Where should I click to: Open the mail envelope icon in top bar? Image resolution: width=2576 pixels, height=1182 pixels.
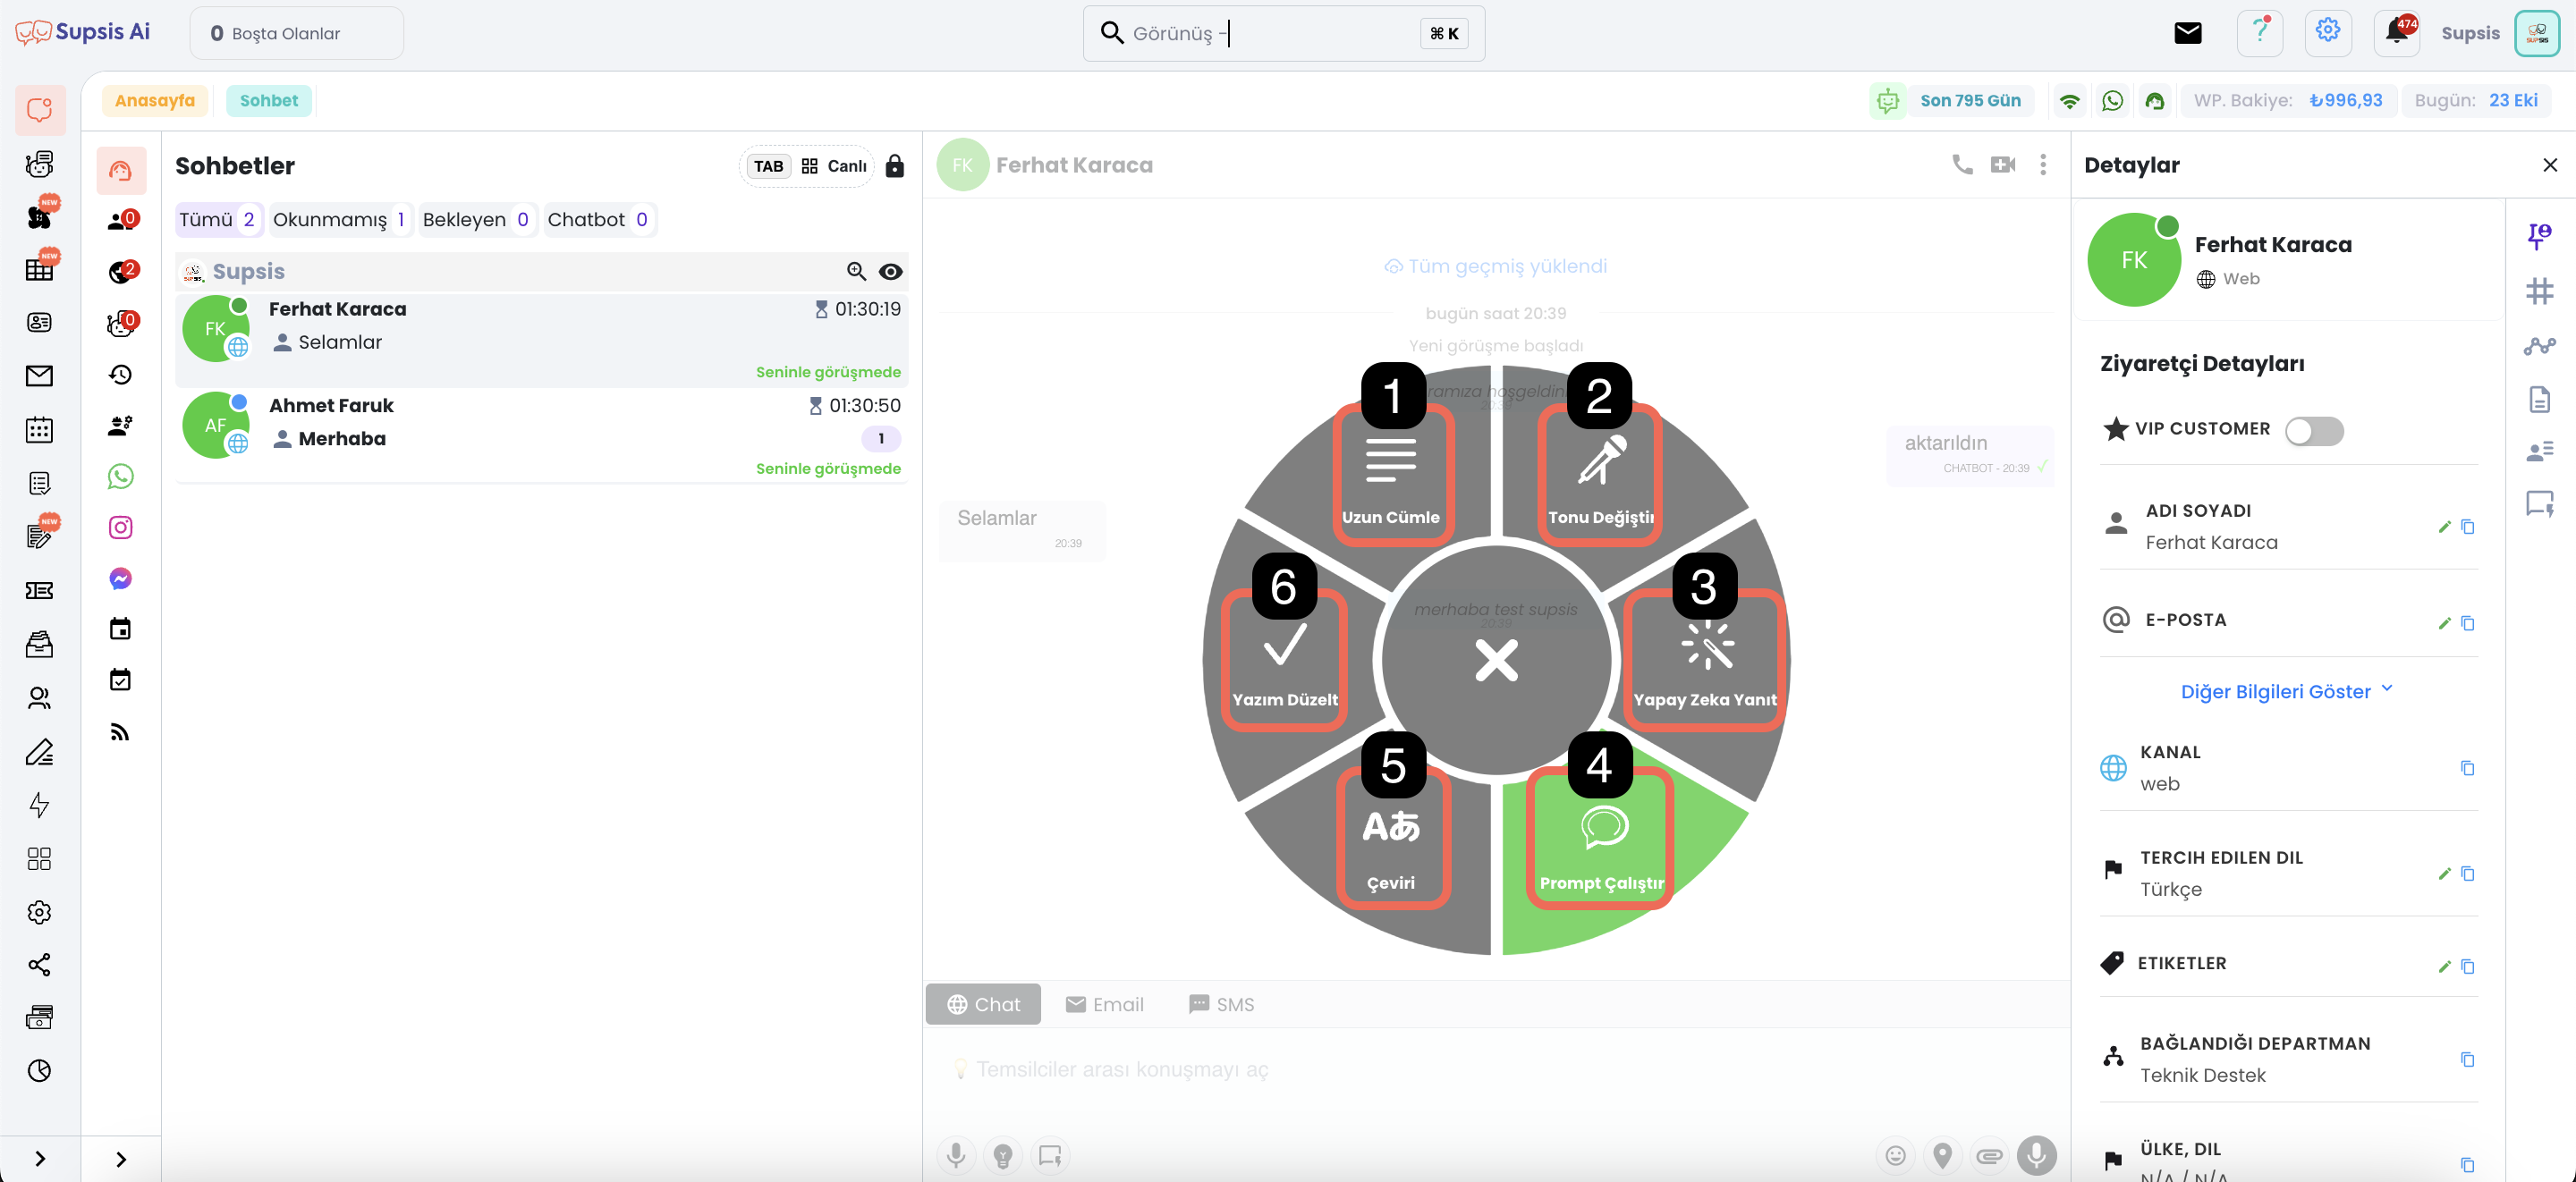tap(2188, 33)
